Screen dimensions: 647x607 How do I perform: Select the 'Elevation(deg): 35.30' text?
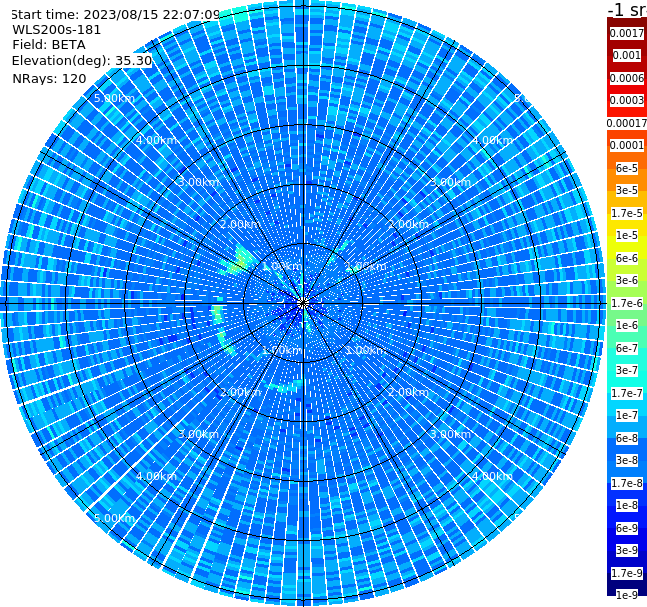click(82, 61)
